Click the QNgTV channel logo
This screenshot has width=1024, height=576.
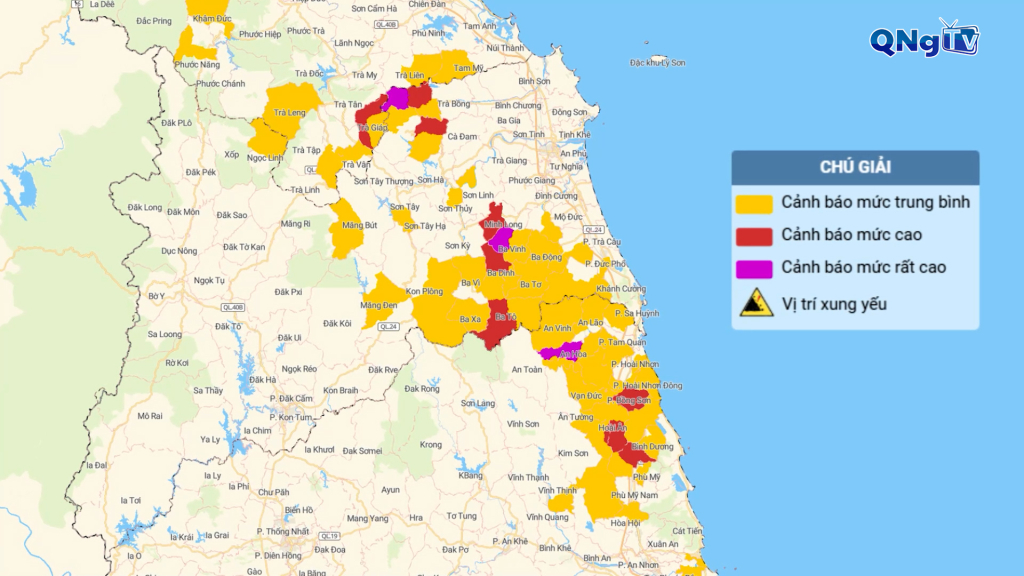tap(923, 39)
